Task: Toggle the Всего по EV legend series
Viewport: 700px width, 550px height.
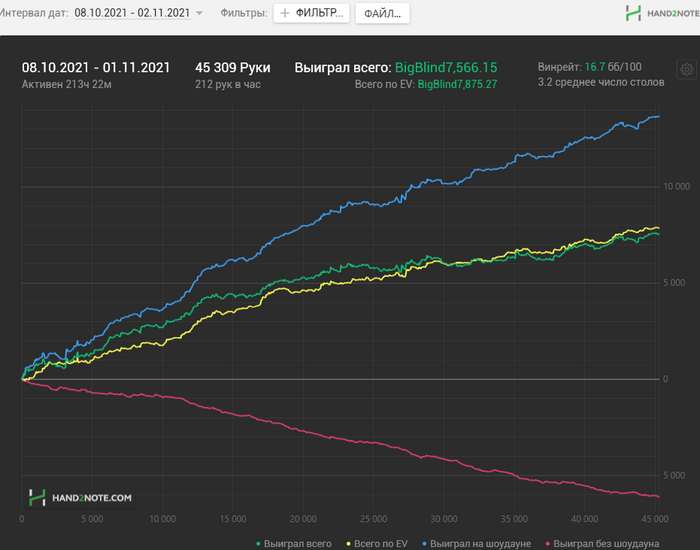Action: click(377, 544)
